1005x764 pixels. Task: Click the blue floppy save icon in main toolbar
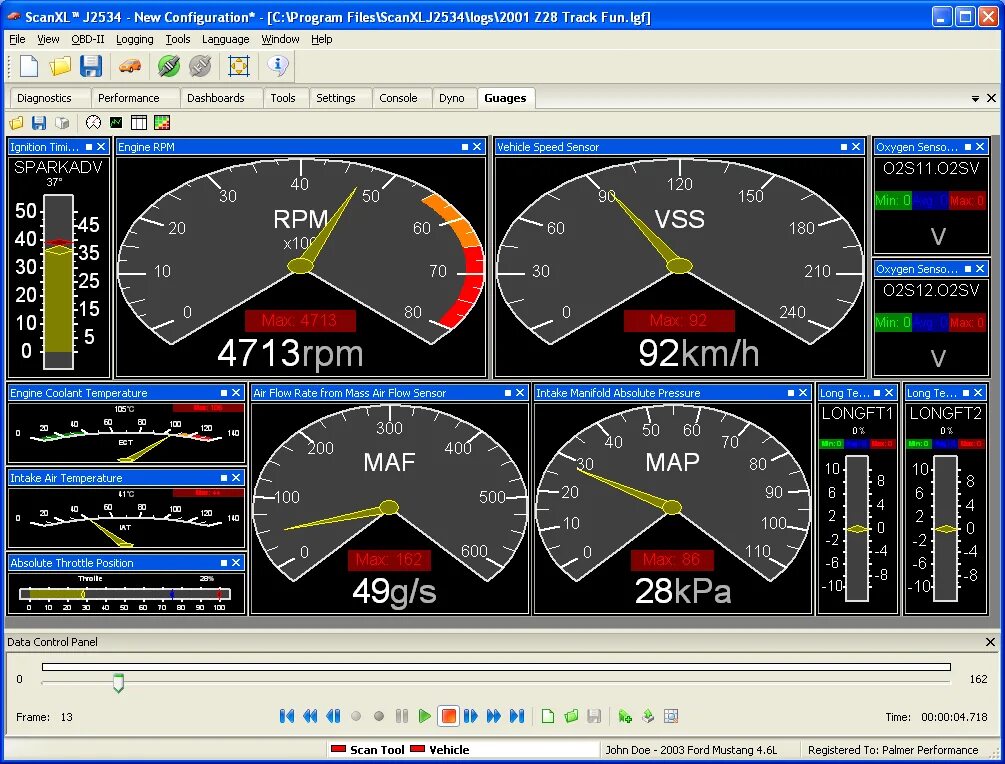click(91, 66)
